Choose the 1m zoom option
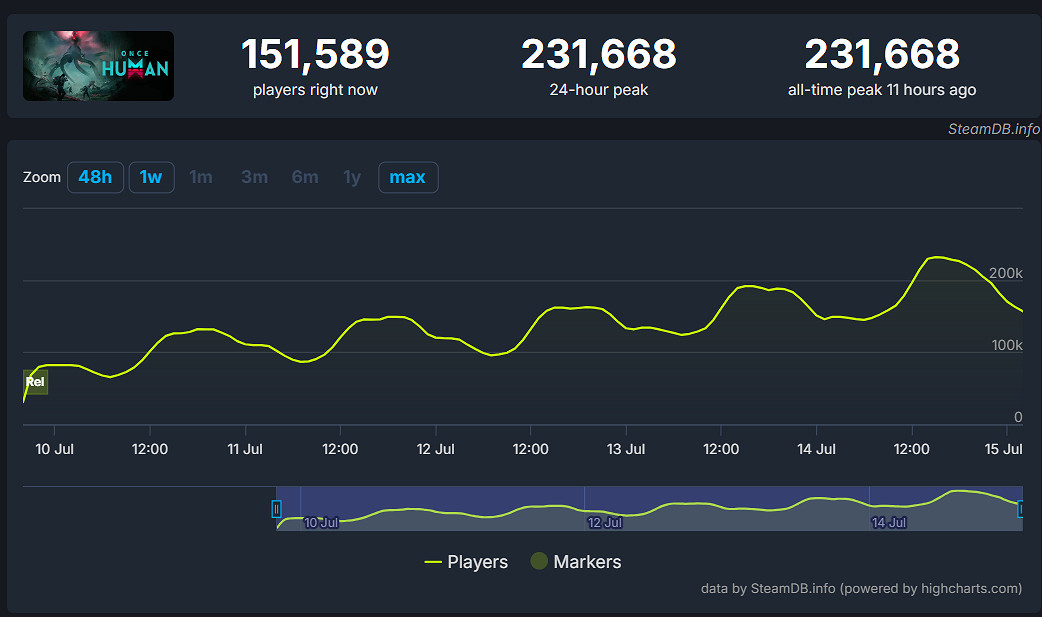Screen dimensions: 1042x617 click(x=201, y=177)
